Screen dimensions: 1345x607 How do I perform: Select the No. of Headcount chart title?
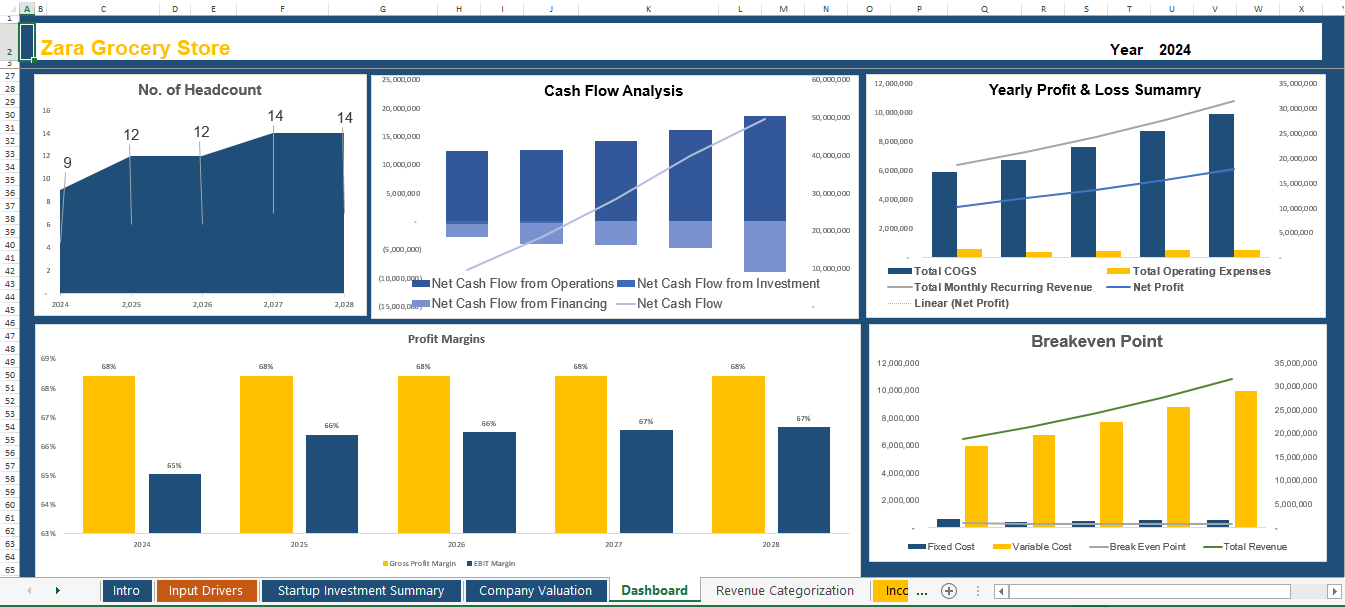coord(200,90)
